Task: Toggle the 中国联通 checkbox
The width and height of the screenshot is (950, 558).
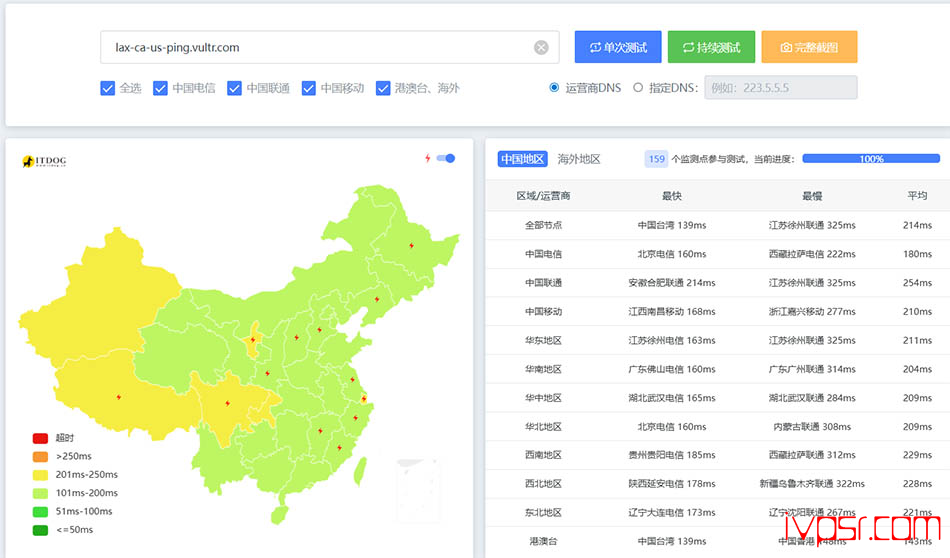Action: (x=235, y=88)
